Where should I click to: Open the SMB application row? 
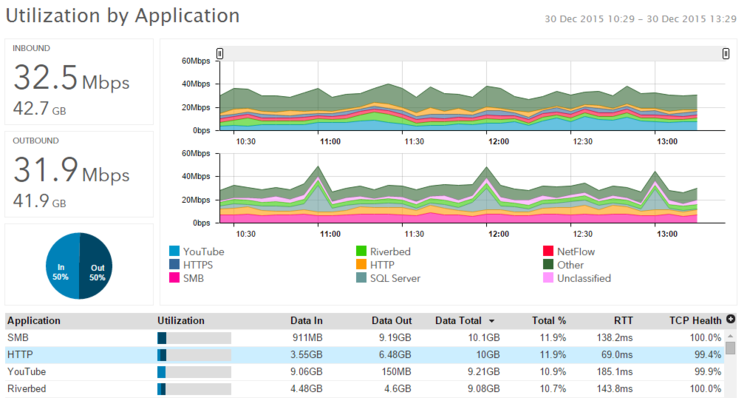pyautogui.click(x=364, y=338)
